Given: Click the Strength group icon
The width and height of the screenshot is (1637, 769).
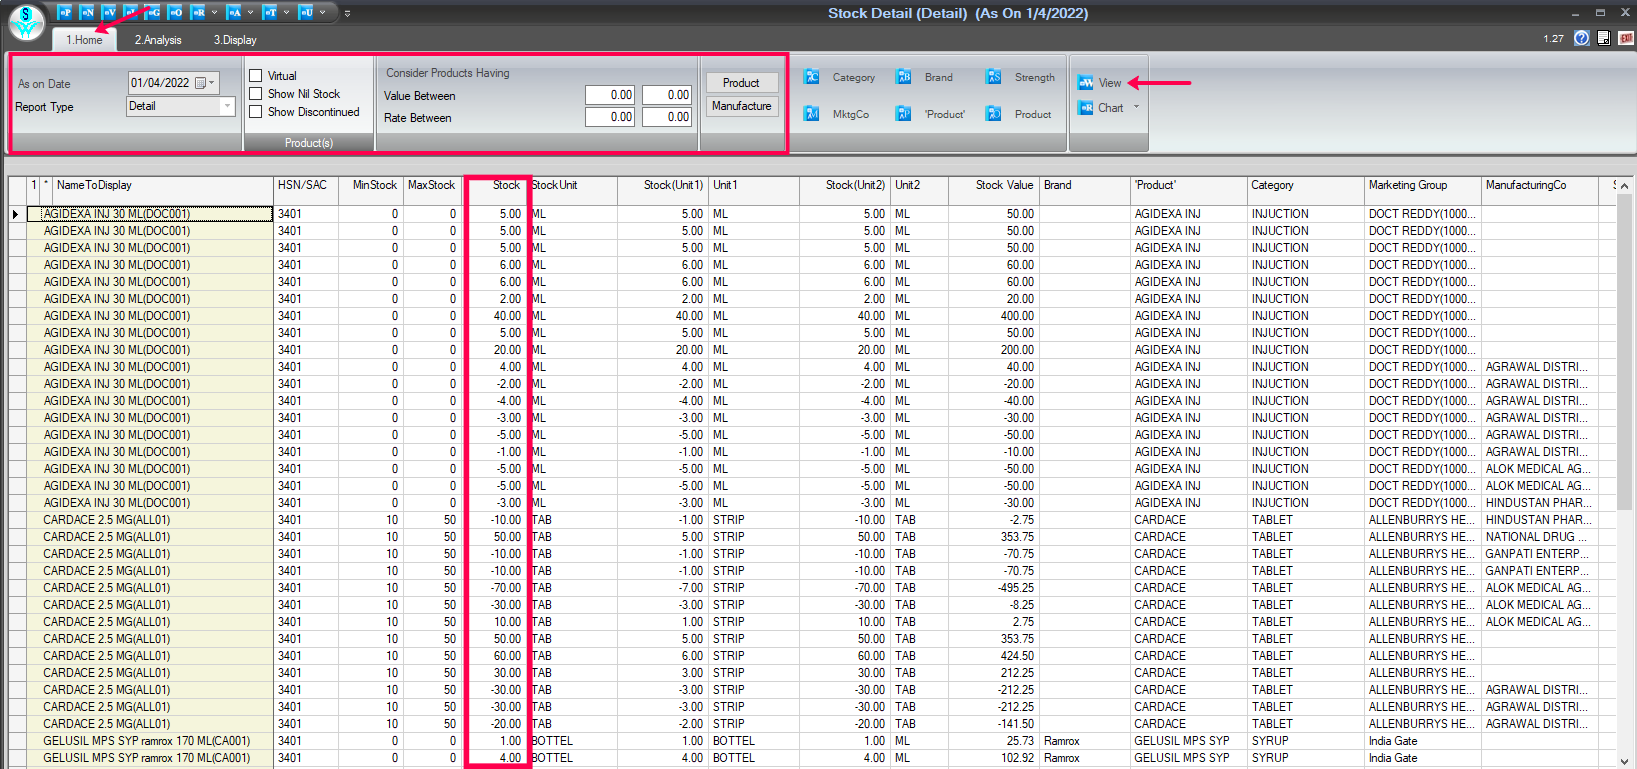Looking at the screenshot, I should (993, 77).
